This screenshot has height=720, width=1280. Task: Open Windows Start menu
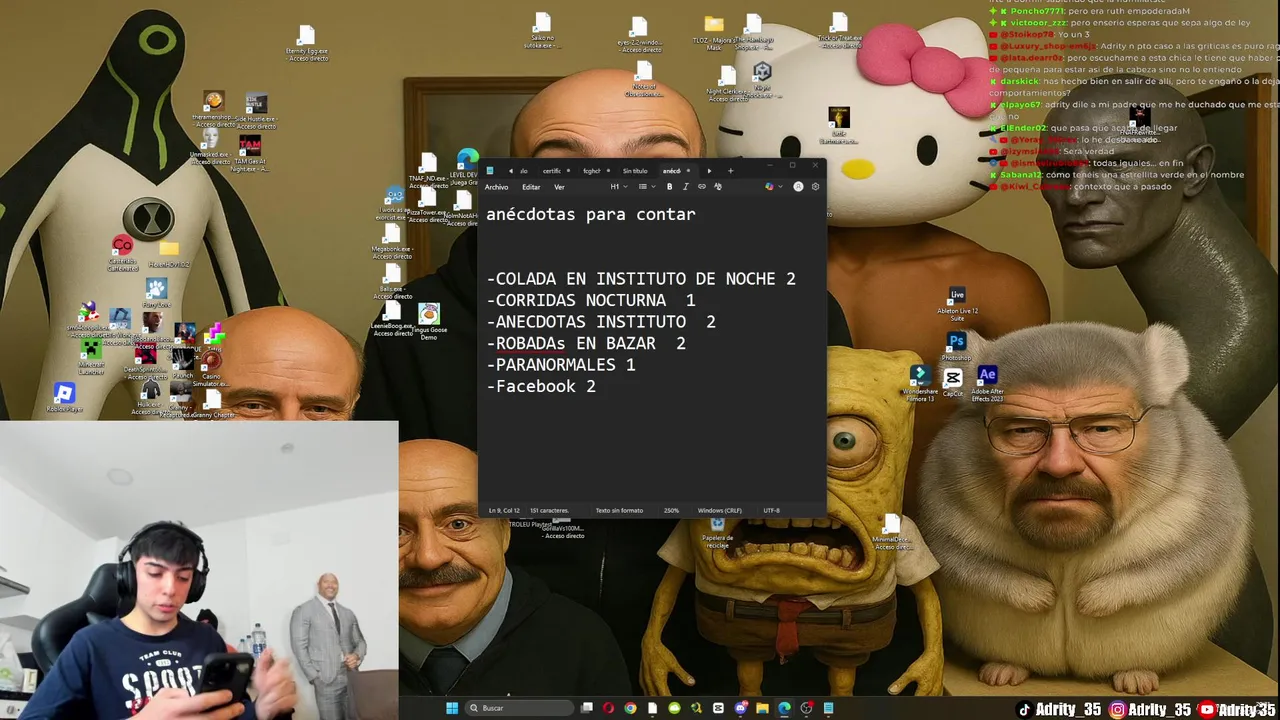(x=452, y=708)
